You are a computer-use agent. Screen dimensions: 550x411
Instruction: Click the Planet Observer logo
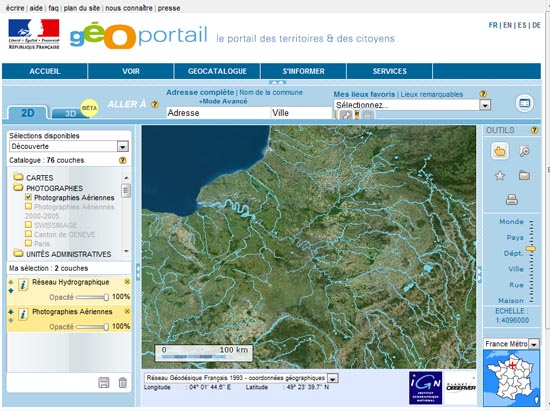tap(461, 387)
